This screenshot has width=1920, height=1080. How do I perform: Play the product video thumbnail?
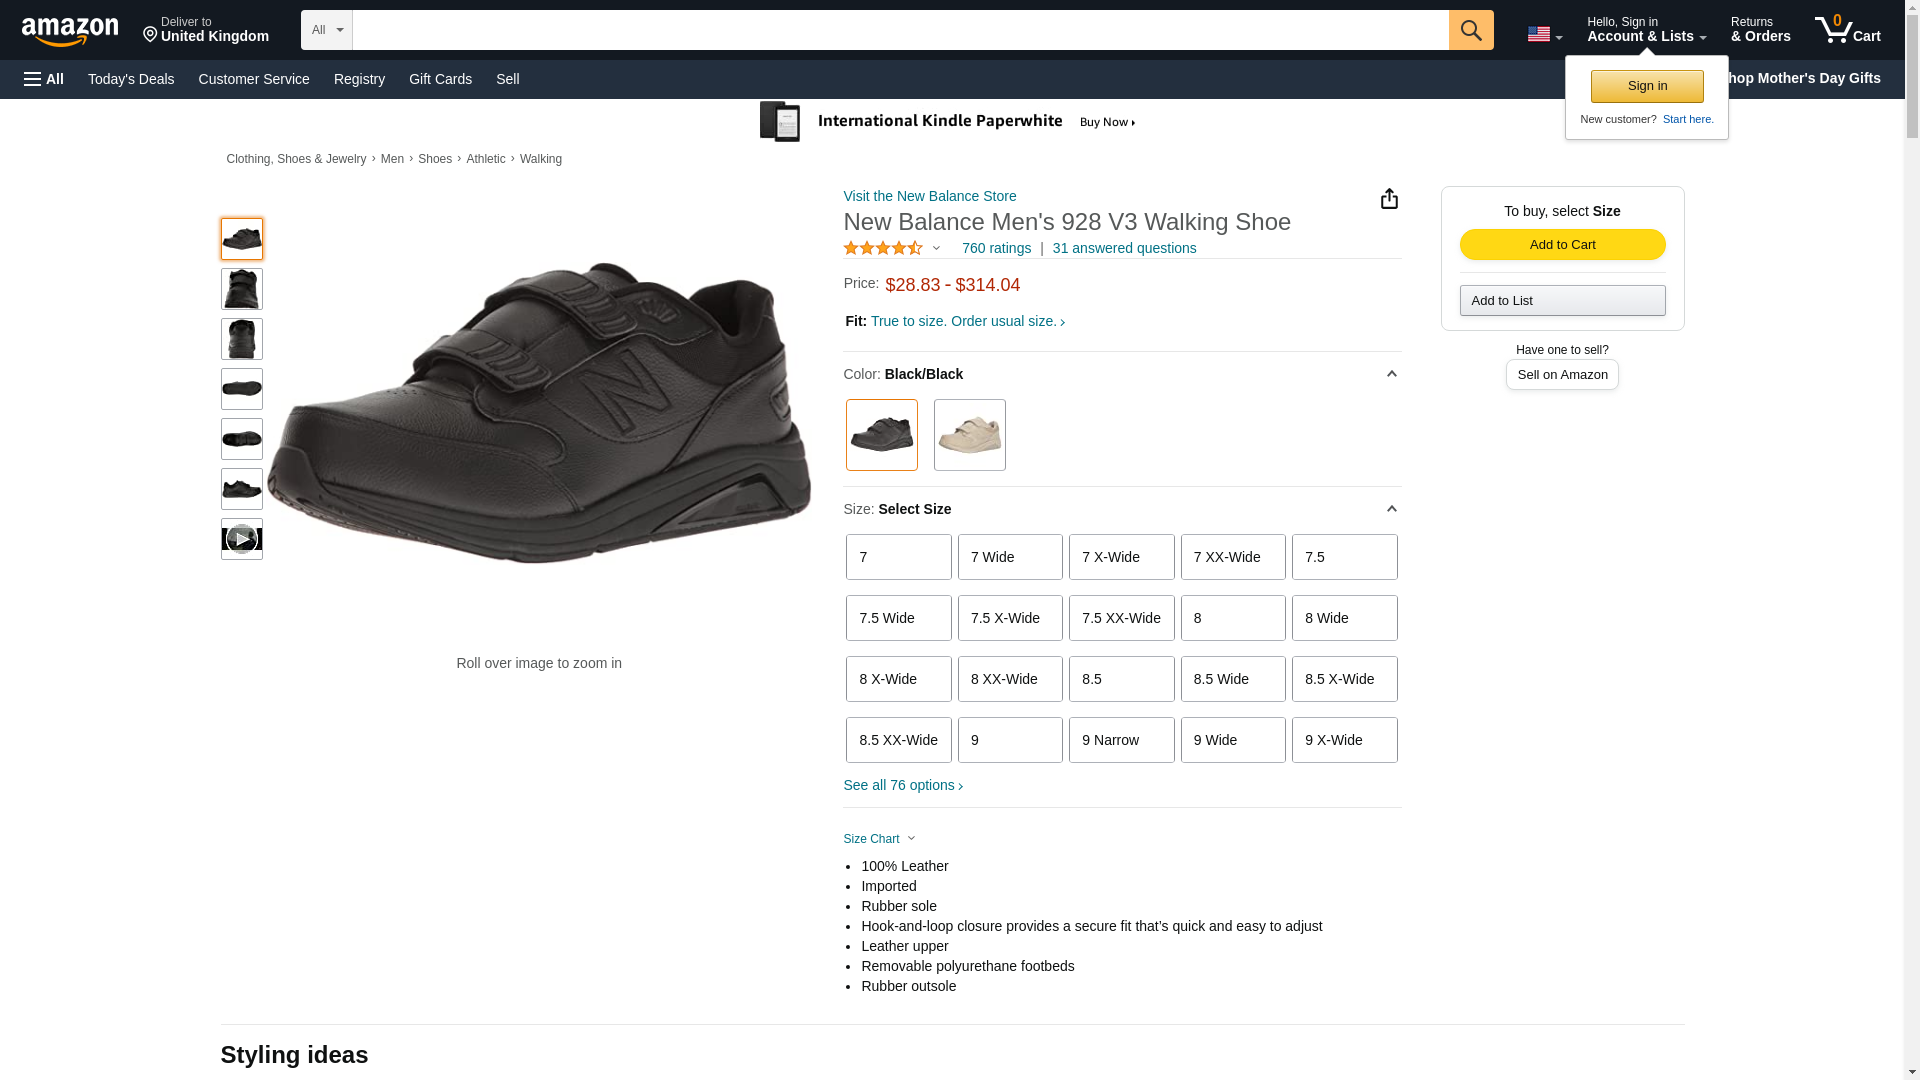241,539
